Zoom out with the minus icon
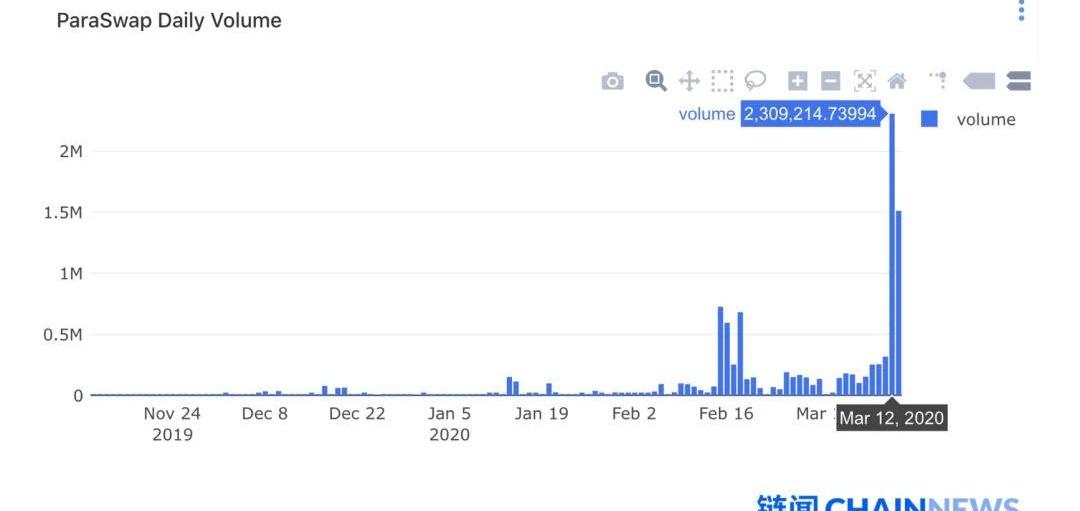The height and width of the screenshot is (511, 1080). 831,81
